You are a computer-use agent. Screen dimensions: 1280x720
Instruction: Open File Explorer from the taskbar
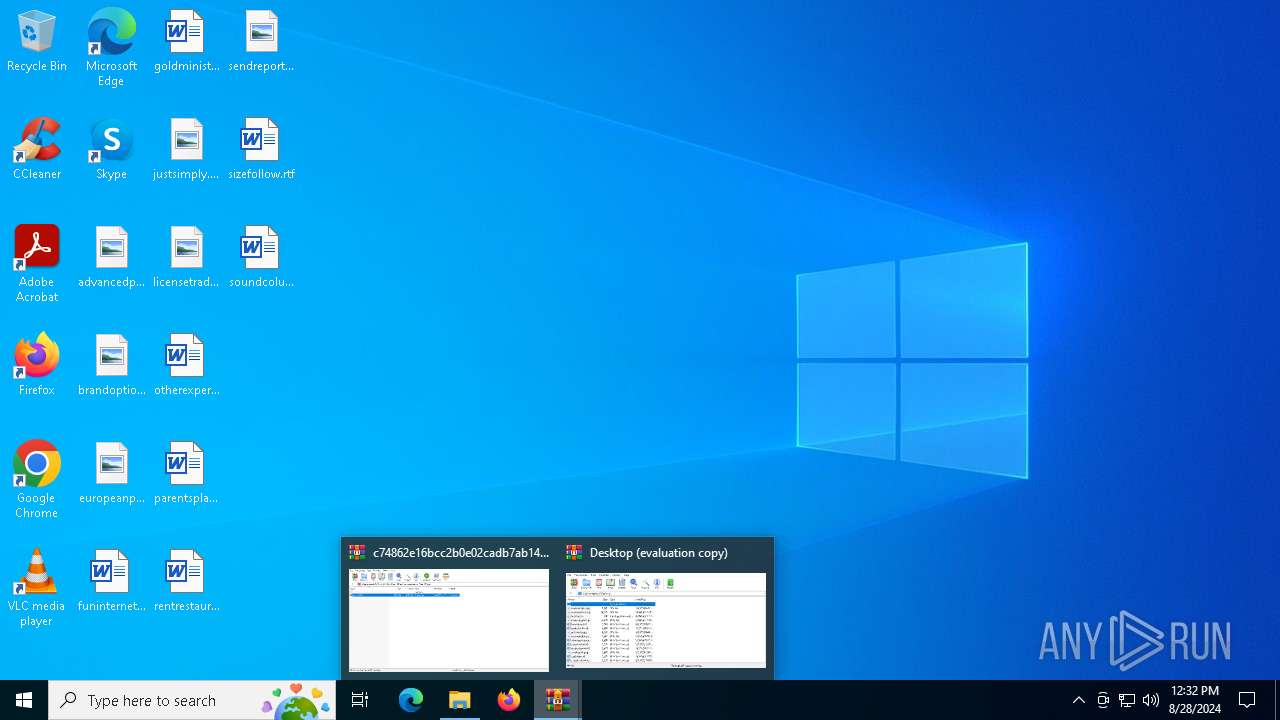point(460,700)
